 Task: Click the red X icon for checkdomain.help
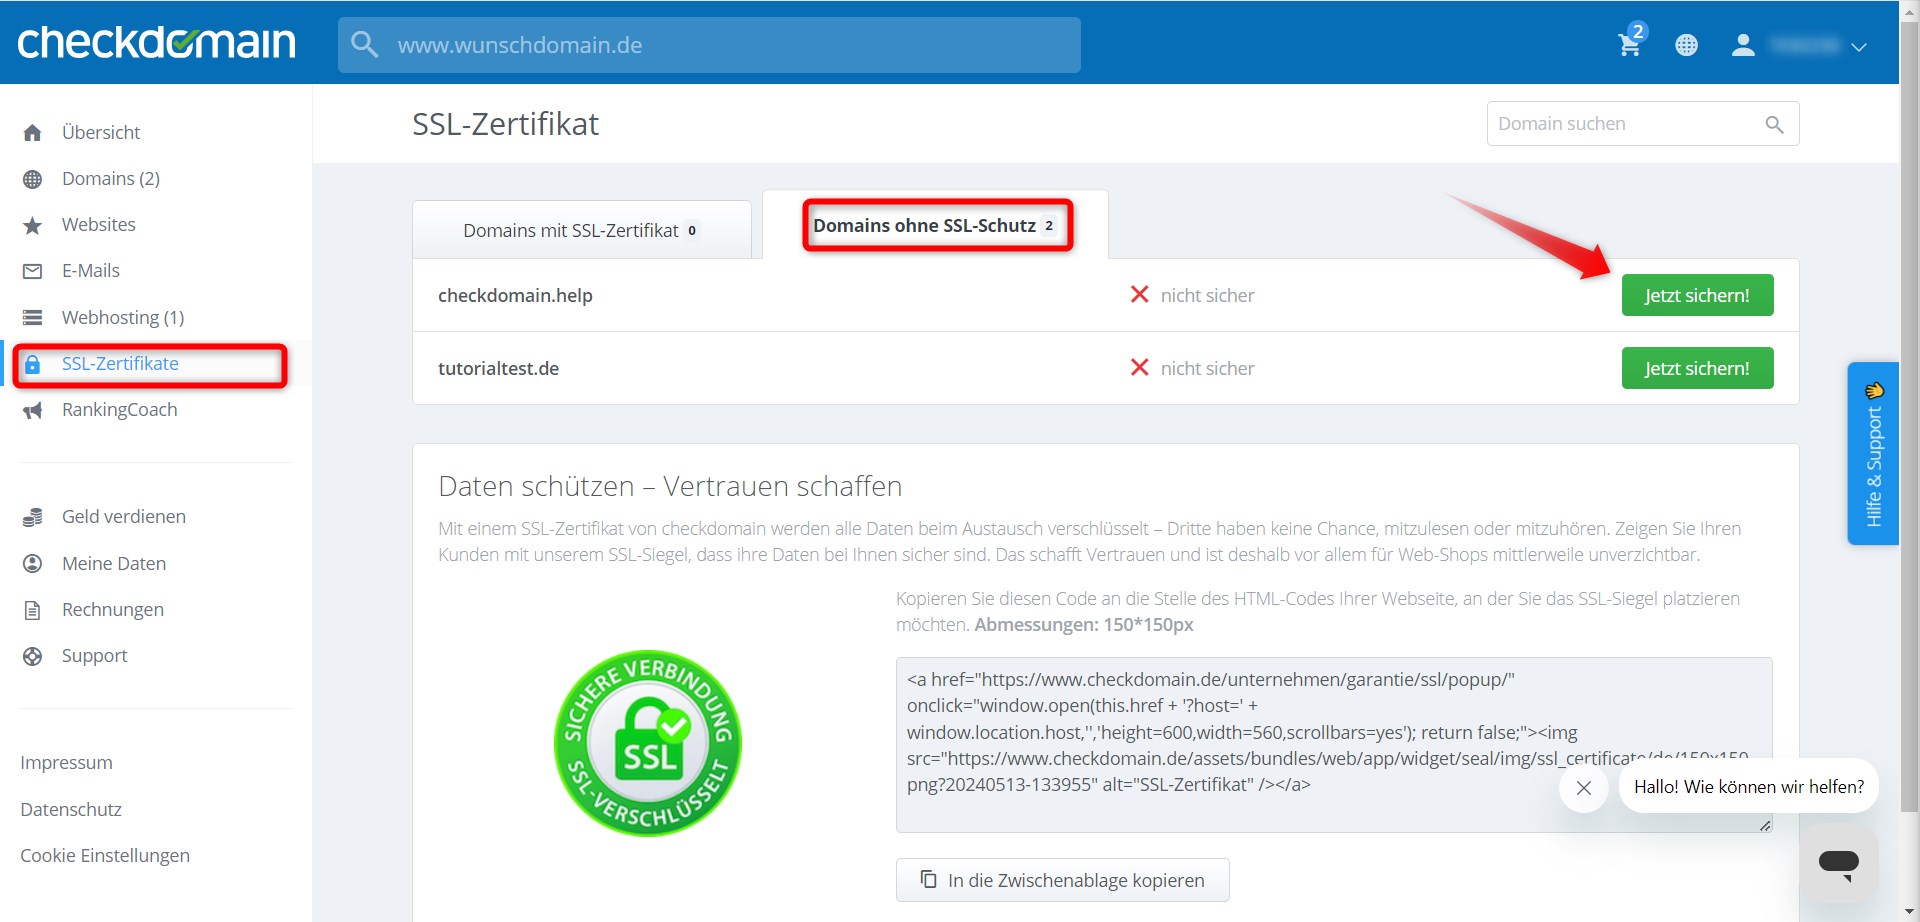click(1139, 294)
